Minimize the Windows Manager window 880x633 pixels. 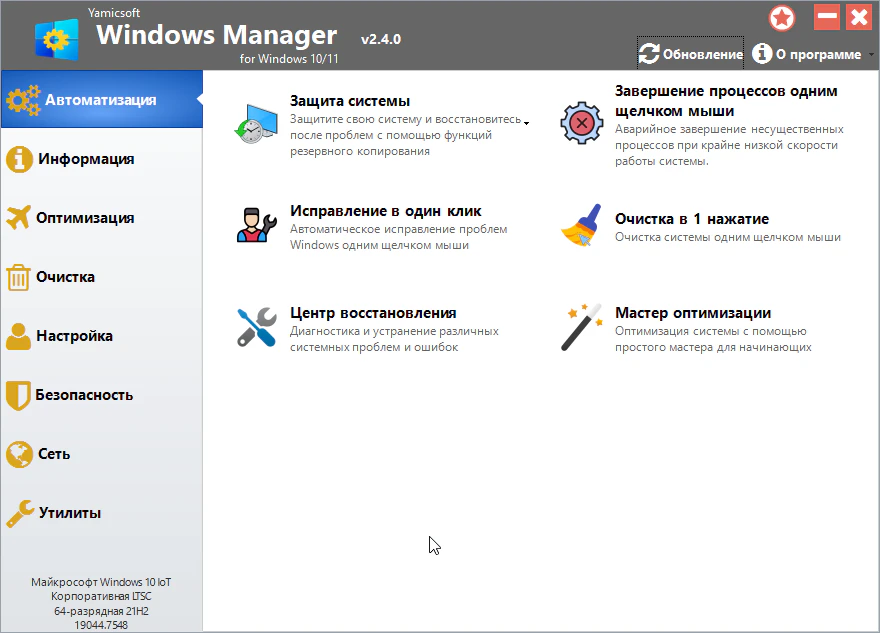tap(827, 17)
